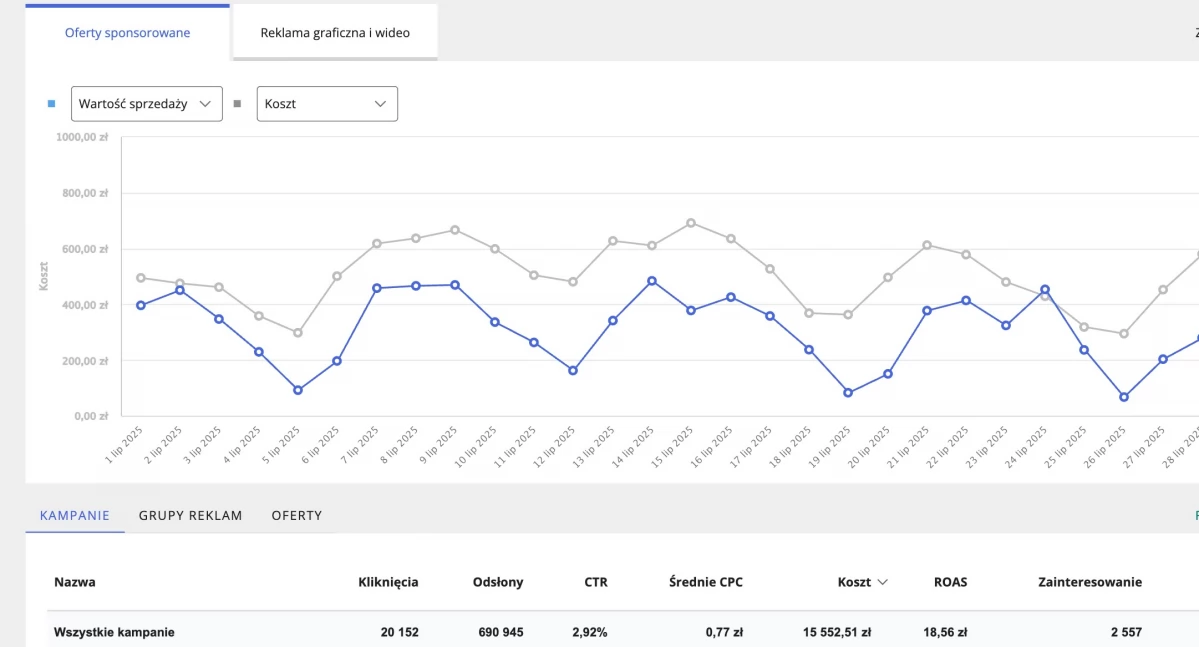Click the blue legend square for sales value
Screen dimensions: 1199x647
coord(51,104)
